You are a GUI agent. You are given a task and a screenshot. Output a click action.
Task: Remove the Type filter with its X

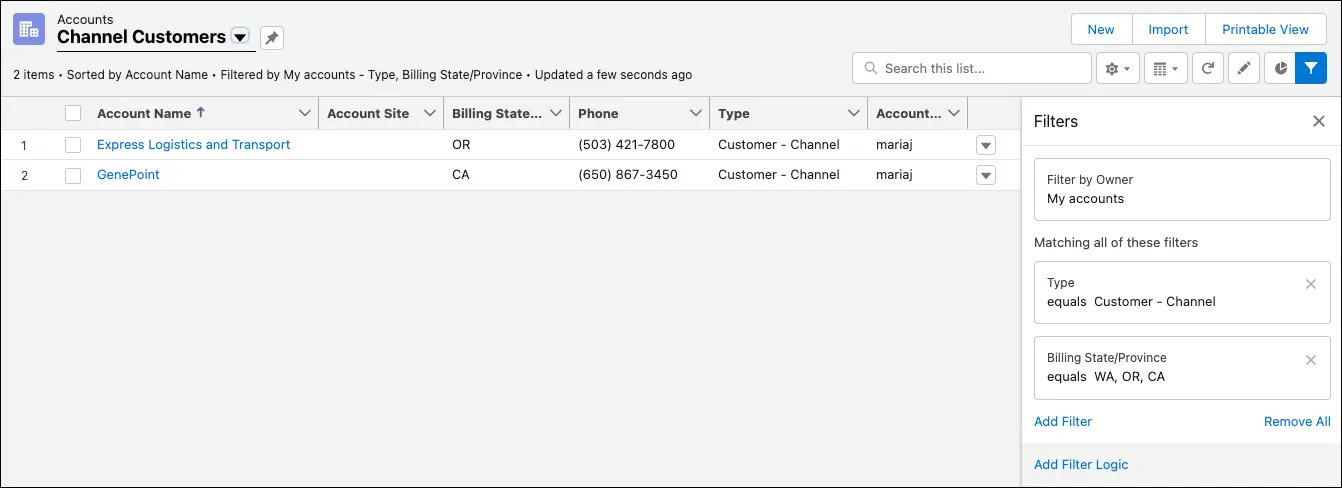[x=1311, y=284]
